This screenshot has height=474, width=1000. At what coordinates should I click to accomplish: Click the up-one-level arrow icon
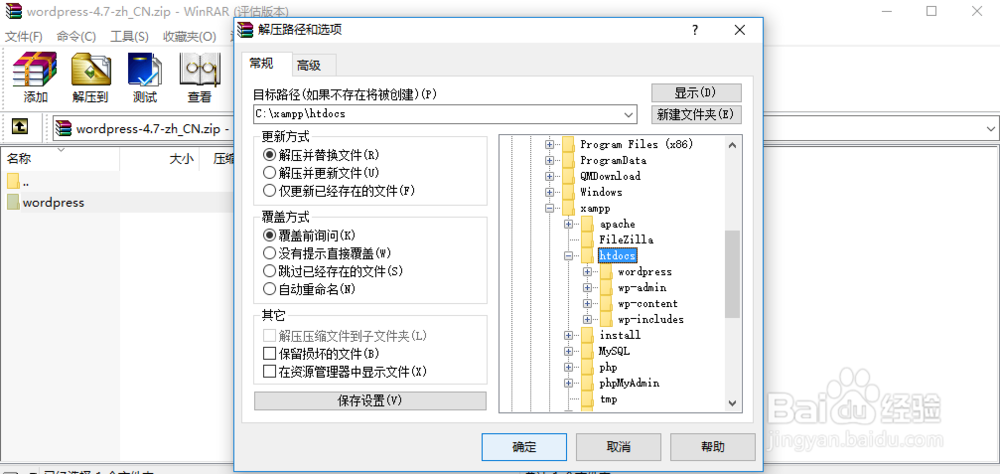[x=20, y=128]
